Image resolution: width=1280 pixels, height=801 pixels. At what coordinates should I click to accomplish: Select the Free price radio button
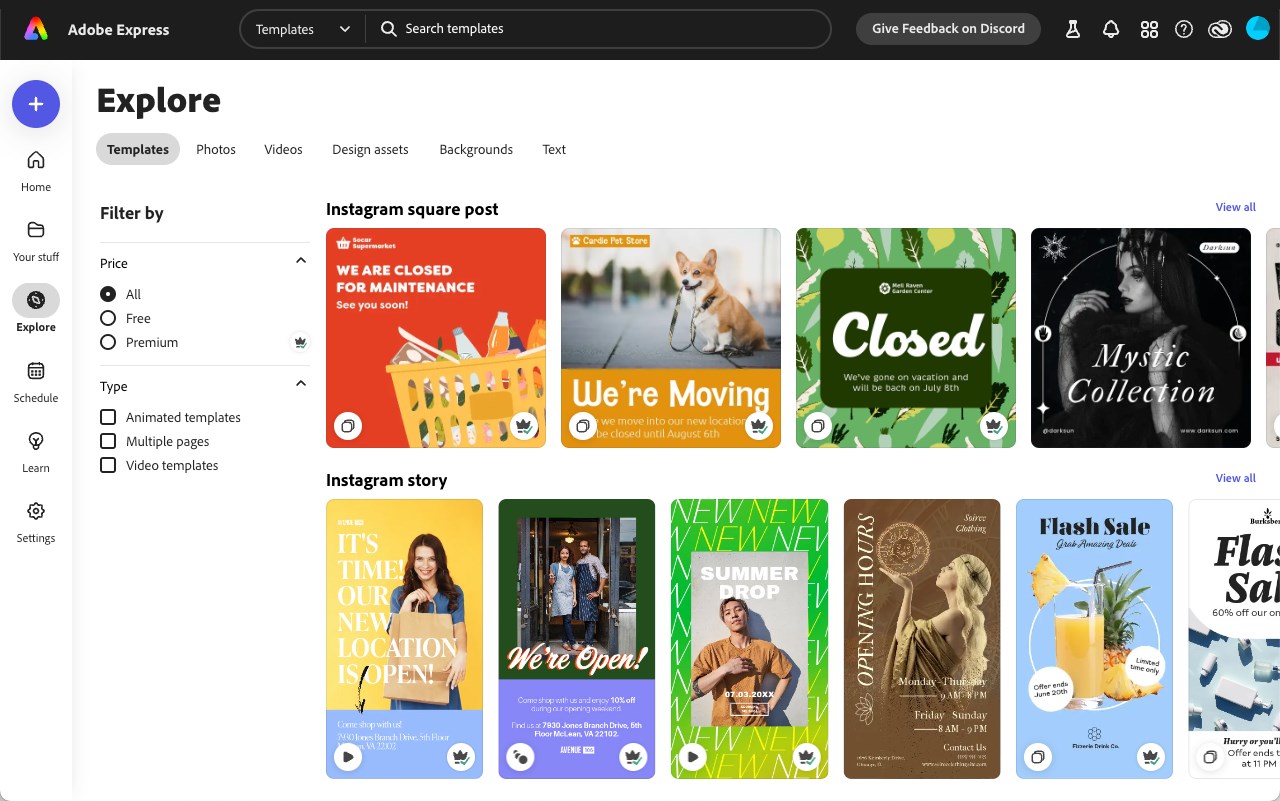click(x=107, y=318)
